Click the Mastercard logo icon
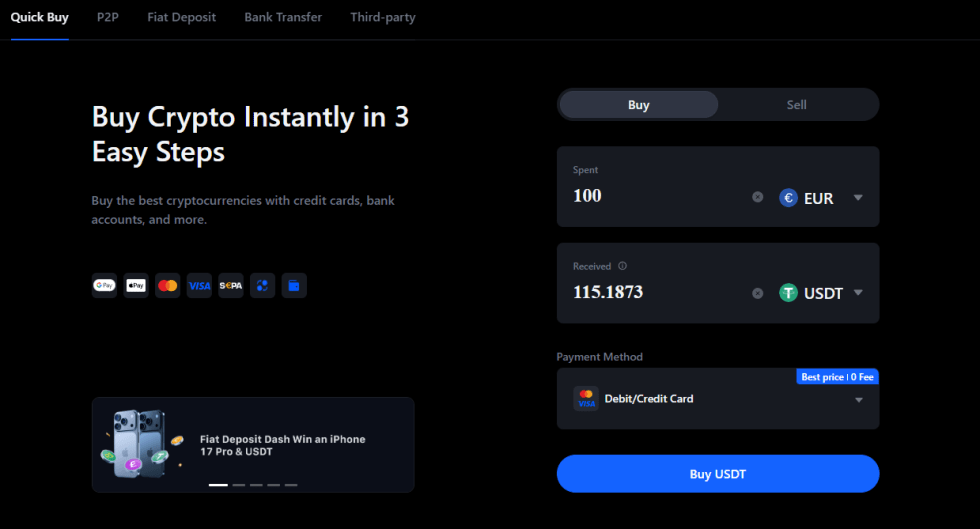980x529 pixels. tap(168, 286)
